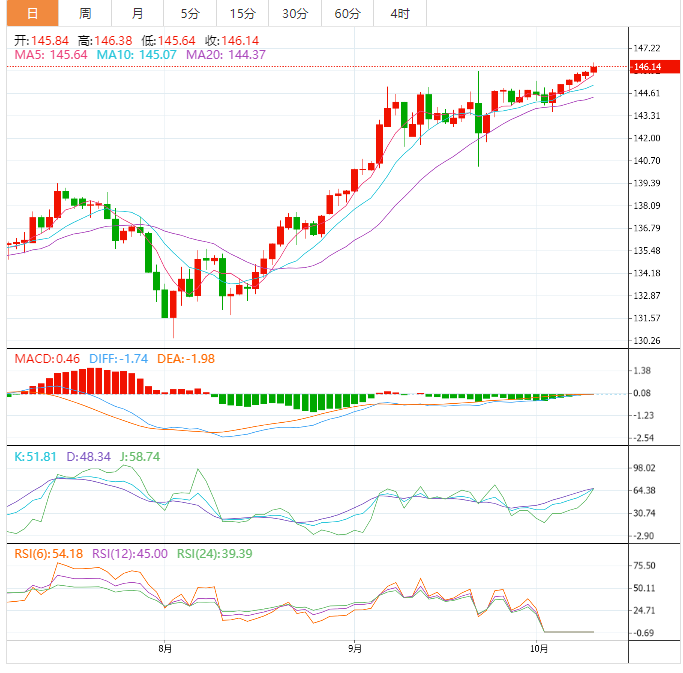
Task: Switch to the monthly 月 tab
Action: (x=138, y=14)
